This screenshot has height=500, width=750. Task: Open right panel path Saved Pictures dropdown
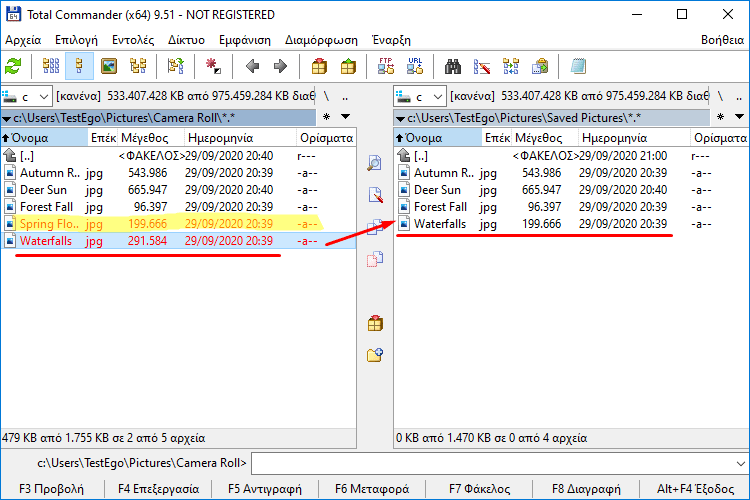tap(401, 118)
